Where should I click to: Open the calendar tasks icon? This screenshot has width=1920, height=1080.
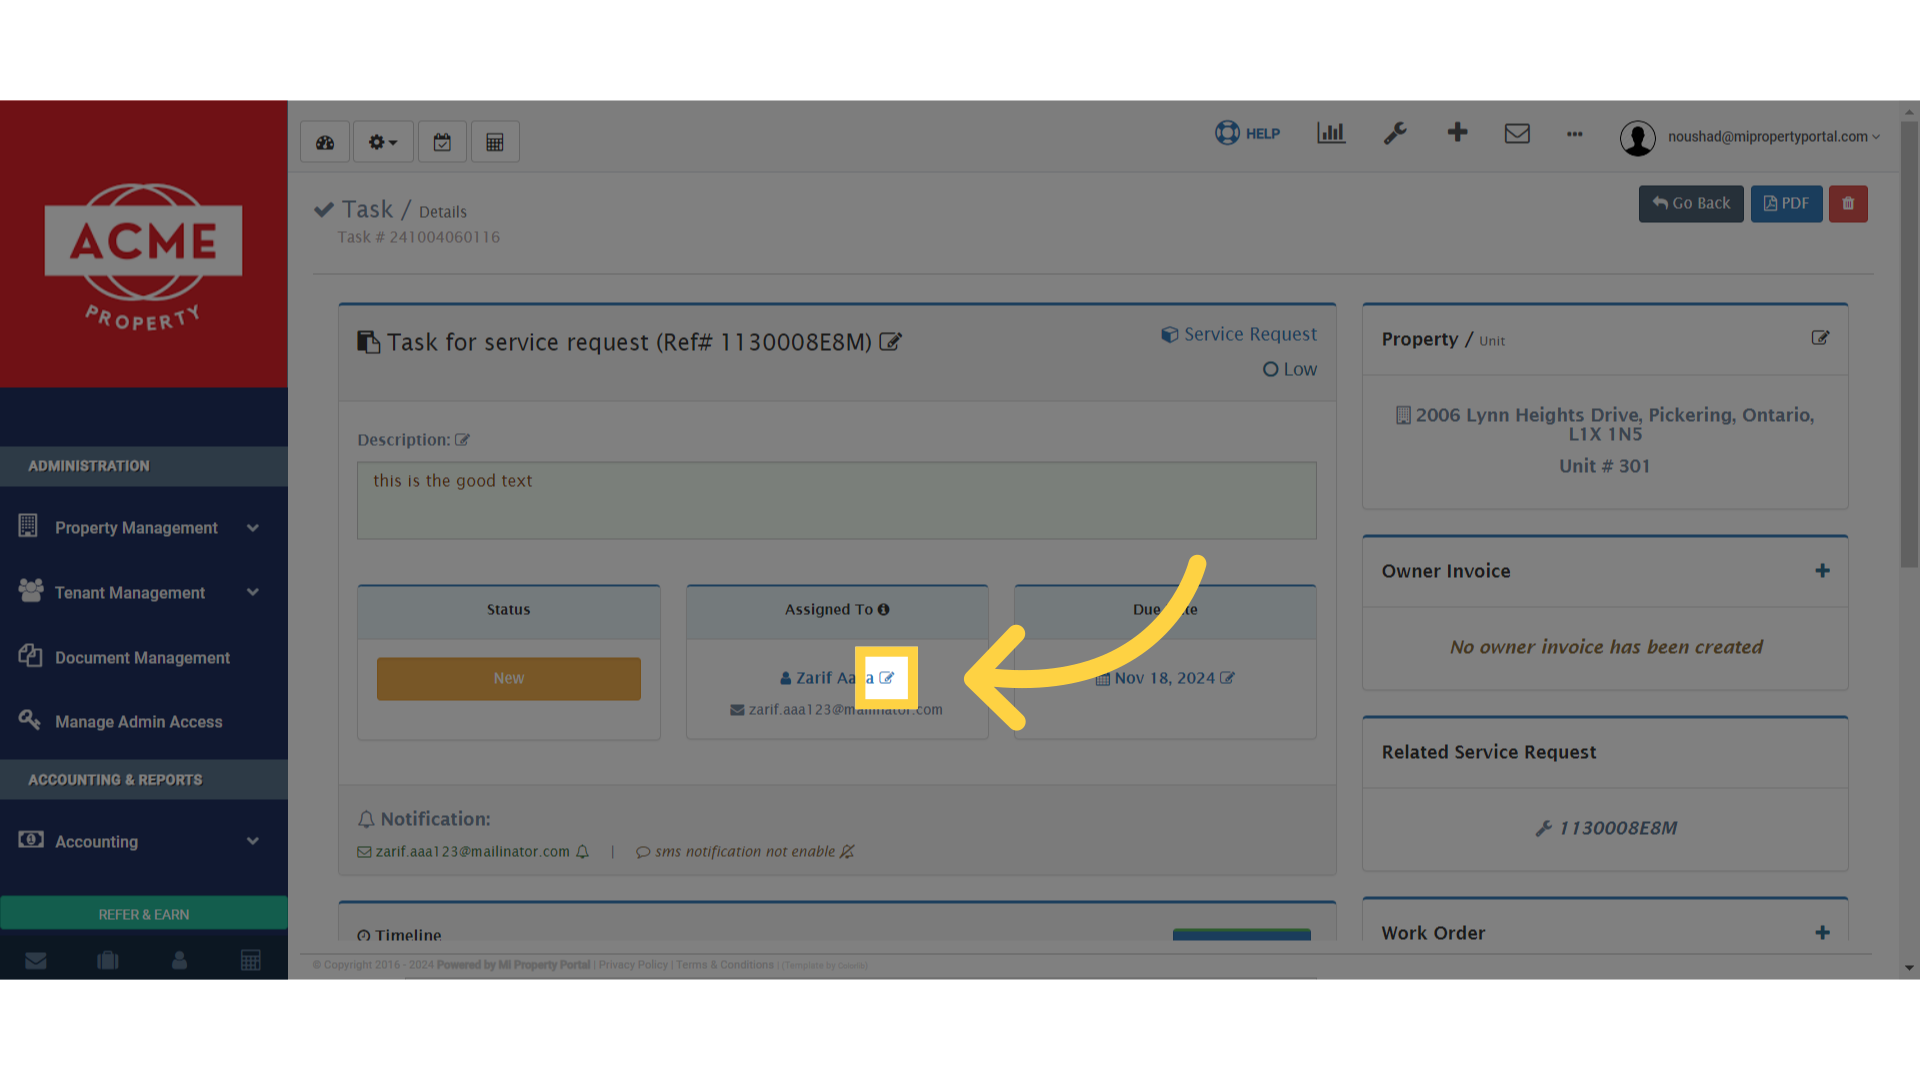(x=442, y=141)
